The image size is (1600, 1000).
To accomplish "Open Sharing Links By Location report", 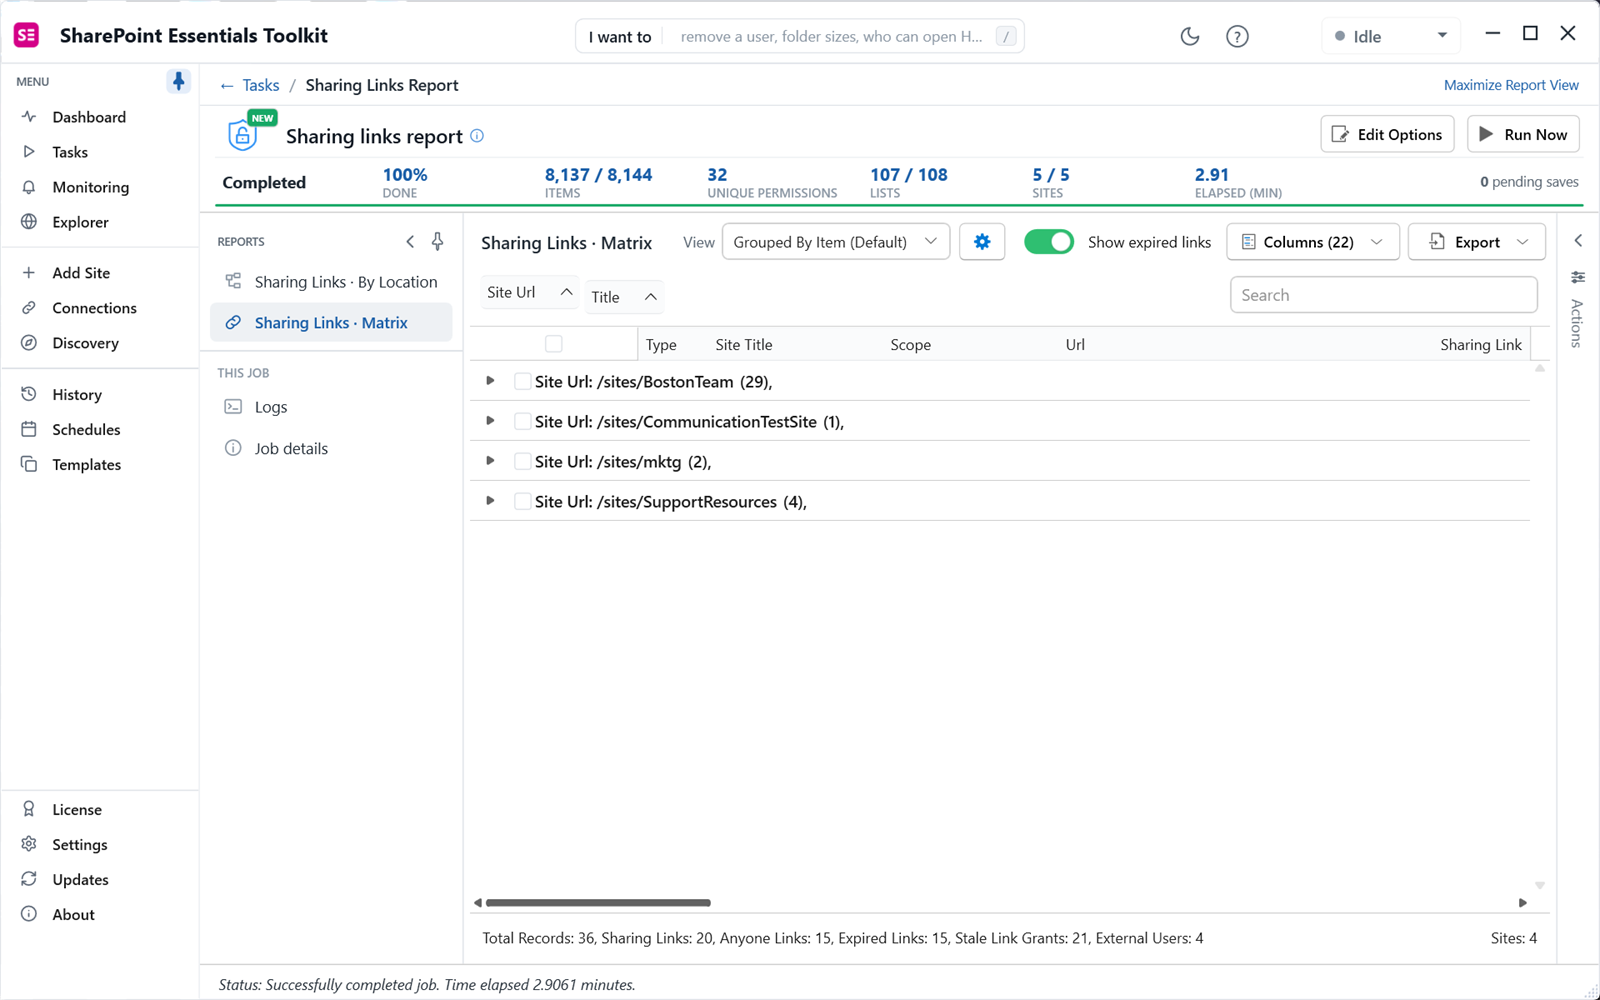I will [x=331, y=282].
